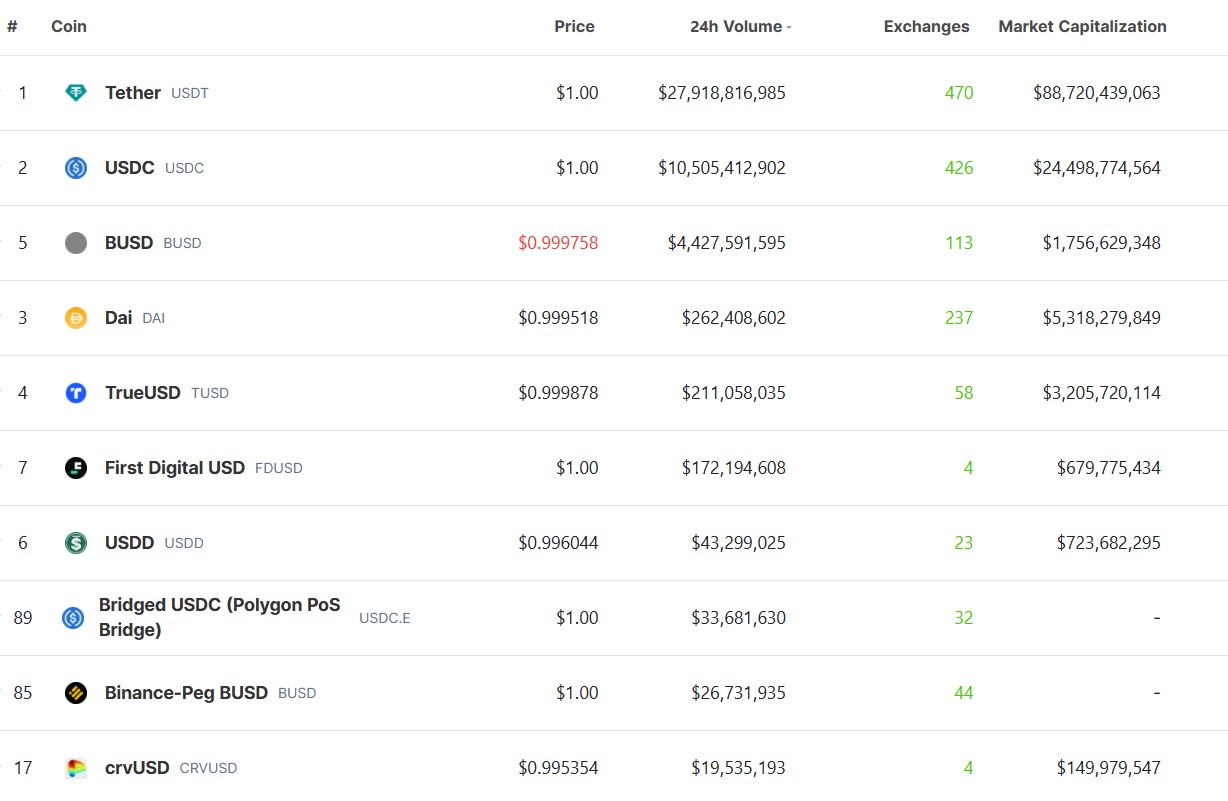Click the First Digital USD logo icon
The width and height of the screenshot is (1228, 801).
(x=76, y=468)
